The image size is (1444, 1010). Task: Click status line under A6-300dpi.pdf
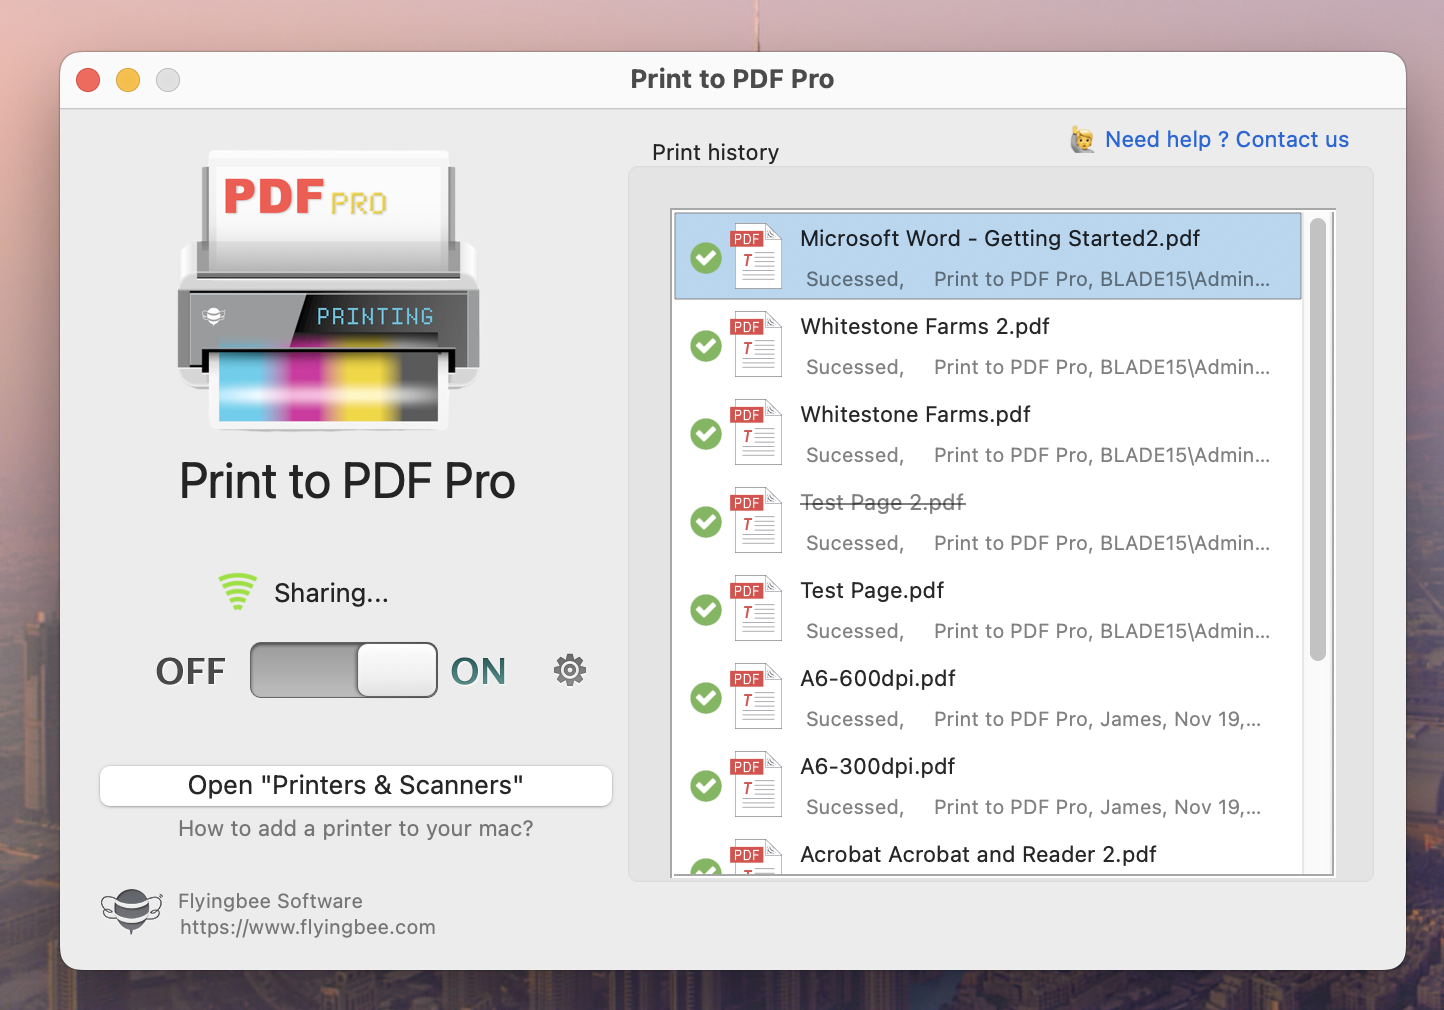point(1034,807)
